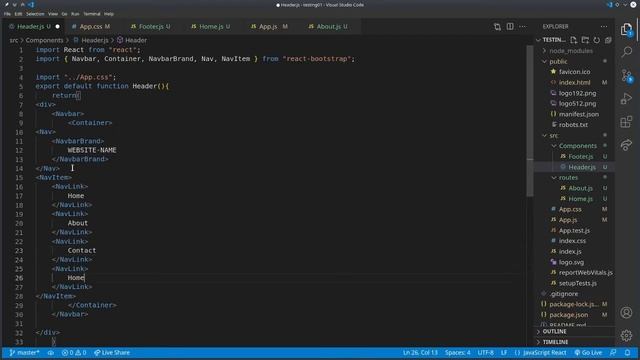Screen dimensions: 640x360
Task: Open the Extensions view
Action: pyautogui.click(x=627, y=122)
